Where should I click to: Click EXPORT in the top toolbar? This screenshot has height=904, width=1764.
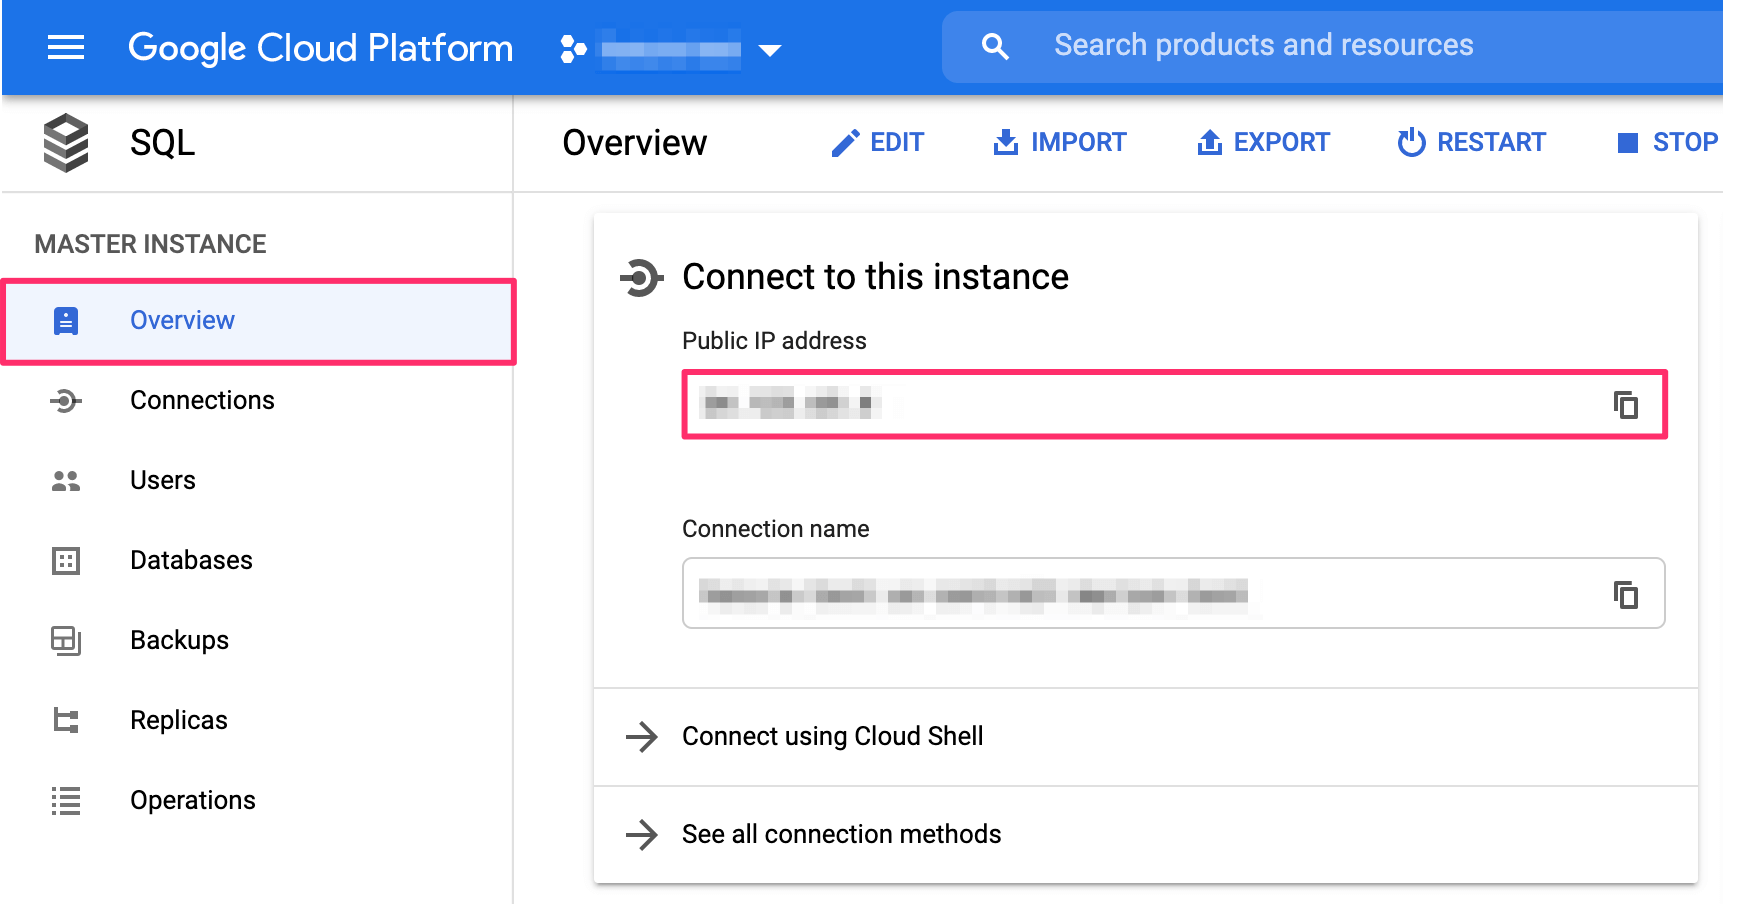pyautogui.click(x=1263, y=142)
